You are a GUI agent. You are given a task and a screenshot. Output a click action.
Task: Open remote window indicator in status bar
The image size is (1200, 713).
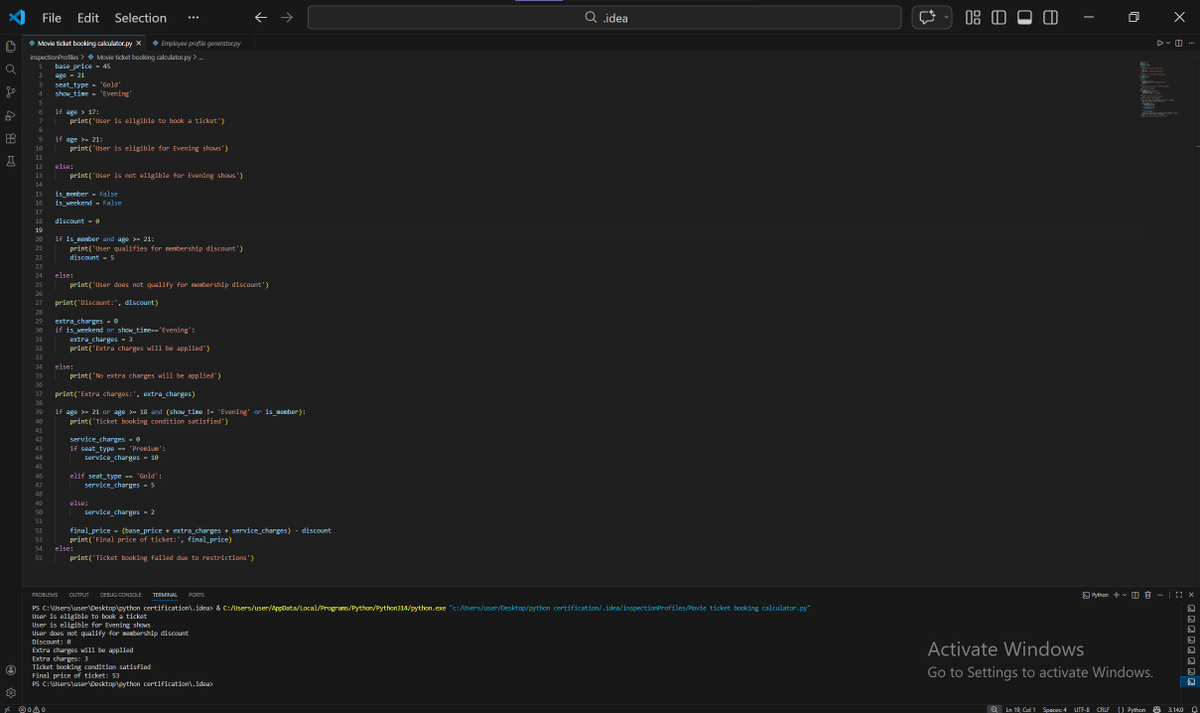[x=6, y=709]
